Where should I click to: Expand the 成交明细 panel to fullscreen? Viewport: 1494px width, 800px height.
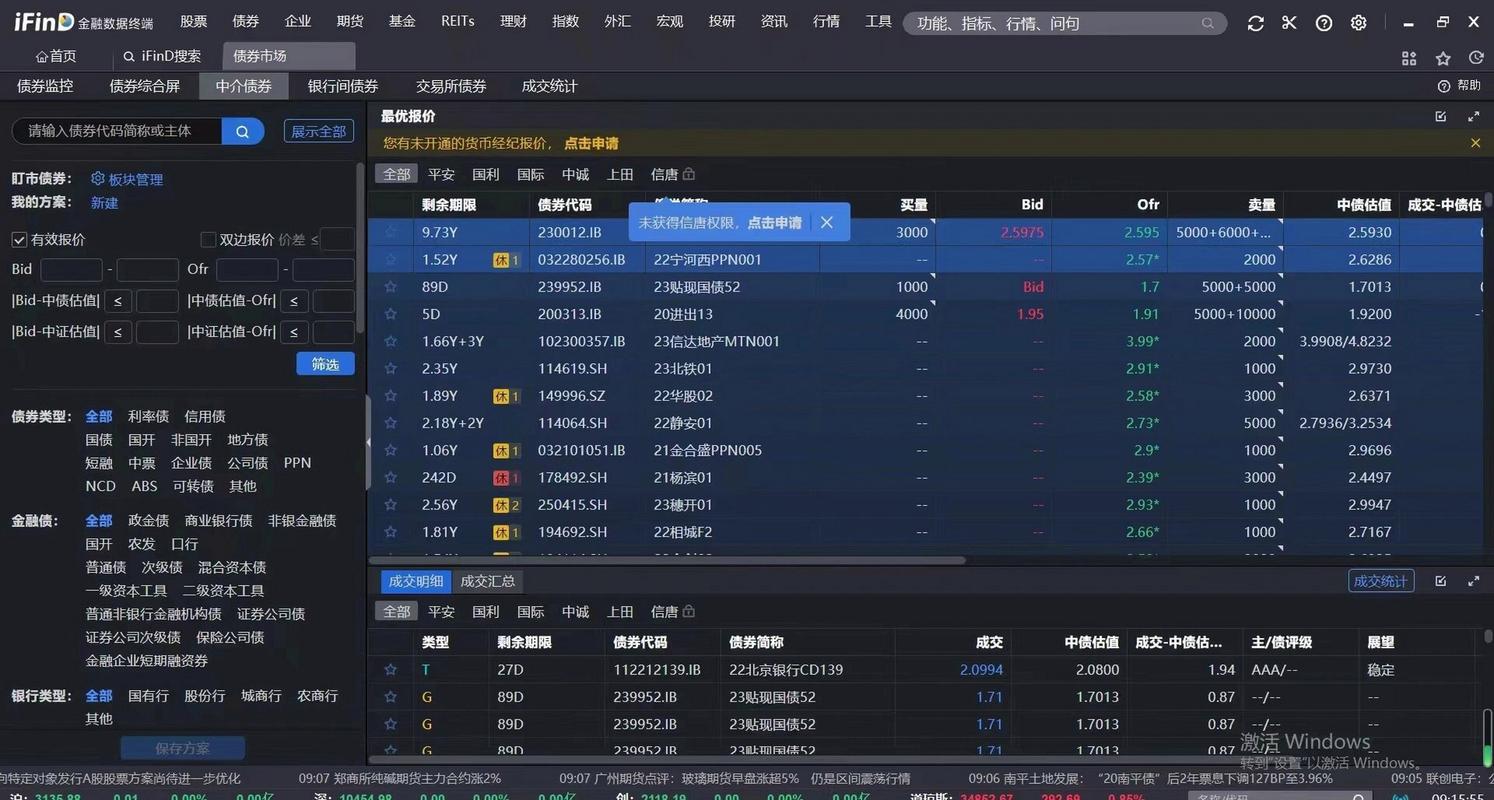1474,580
